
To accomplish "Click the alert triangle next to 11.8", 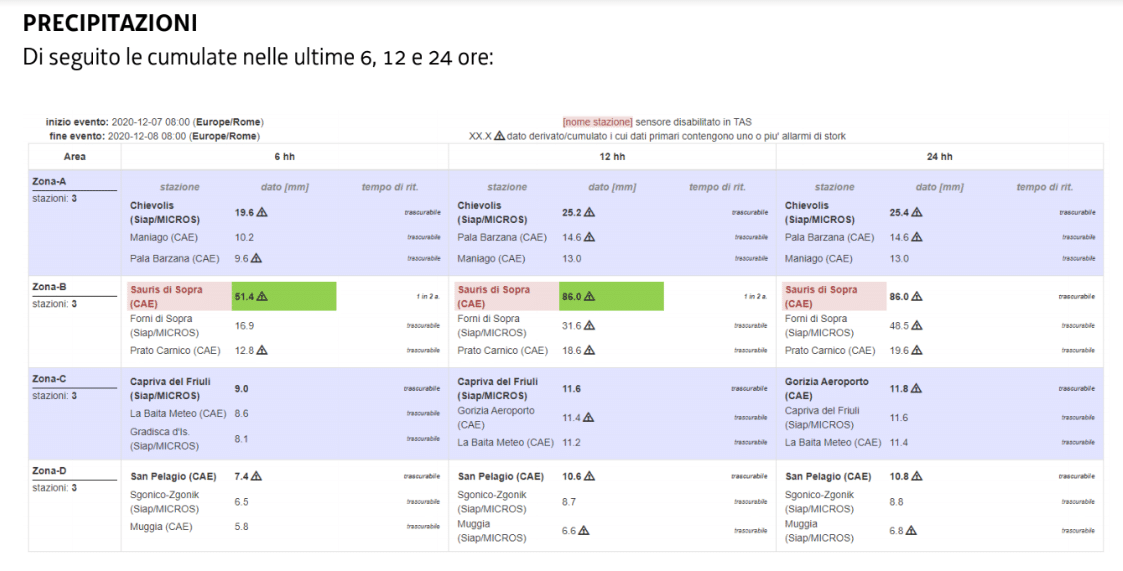I will (916, 388).
